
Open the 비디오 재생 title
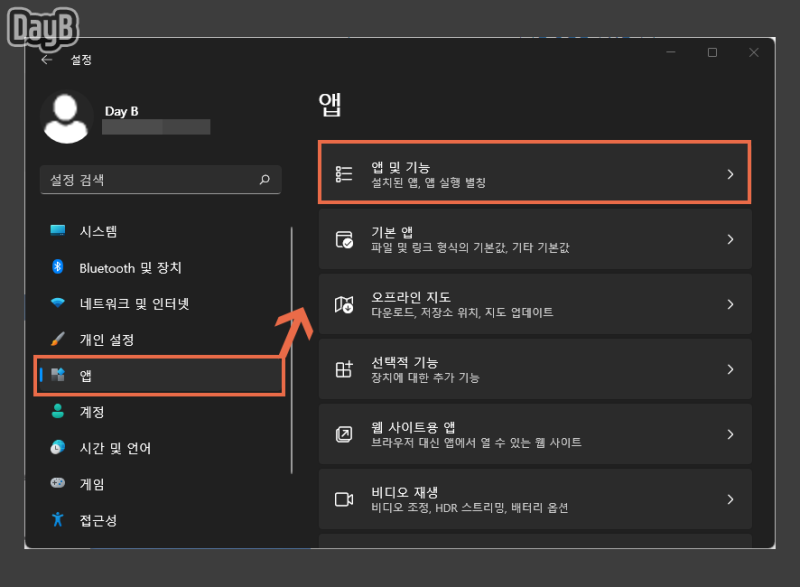tap(405, 493)
